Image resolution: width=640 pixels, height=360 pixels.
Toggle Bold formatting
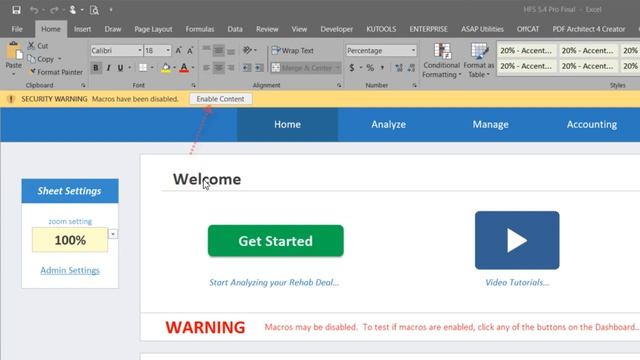tap(96, 68)
